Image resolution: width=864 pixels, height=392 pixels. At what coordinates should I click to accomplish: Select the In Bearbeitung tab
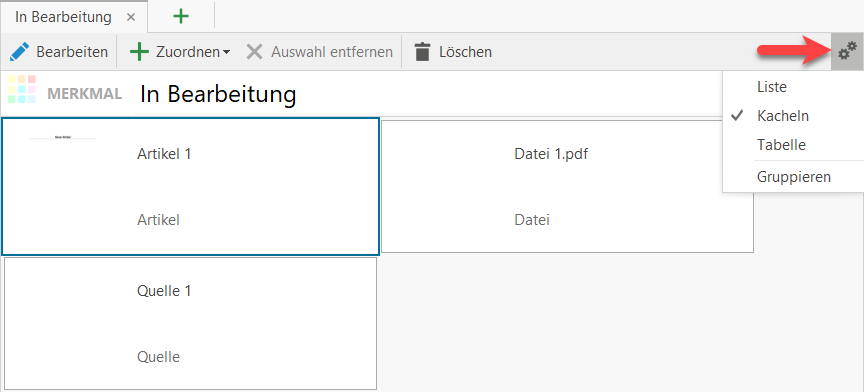click(63, 17)
